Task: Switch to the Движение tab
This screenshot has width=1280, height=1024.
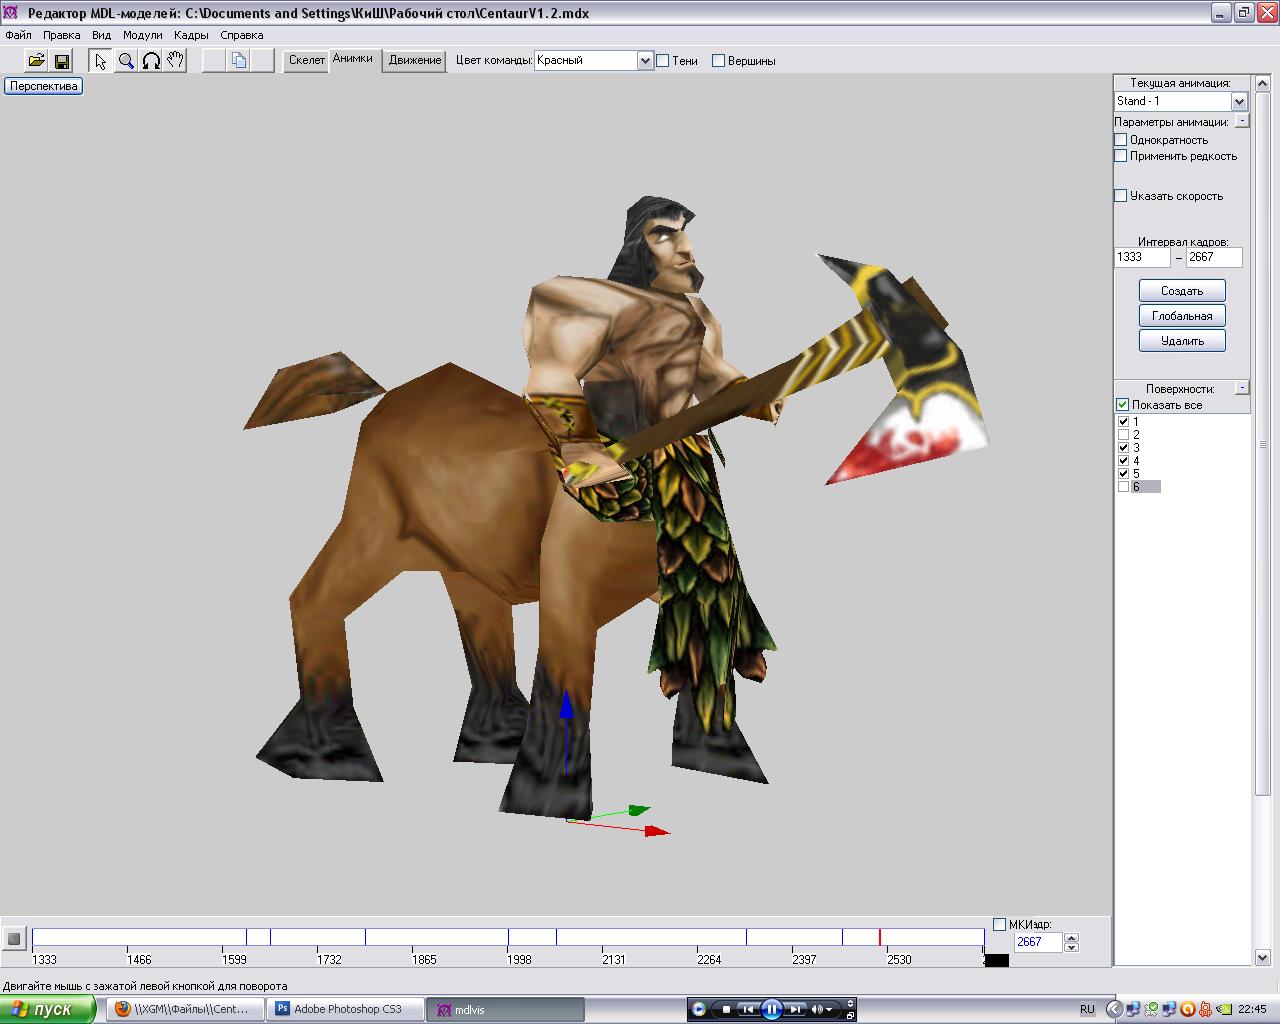Action: [x=415, y=60]
